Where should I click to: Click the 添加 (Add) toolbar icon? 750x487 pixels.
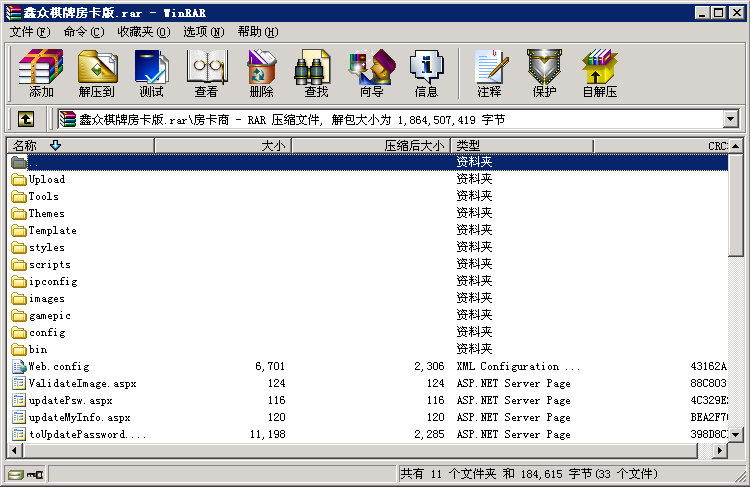(41, 73)
